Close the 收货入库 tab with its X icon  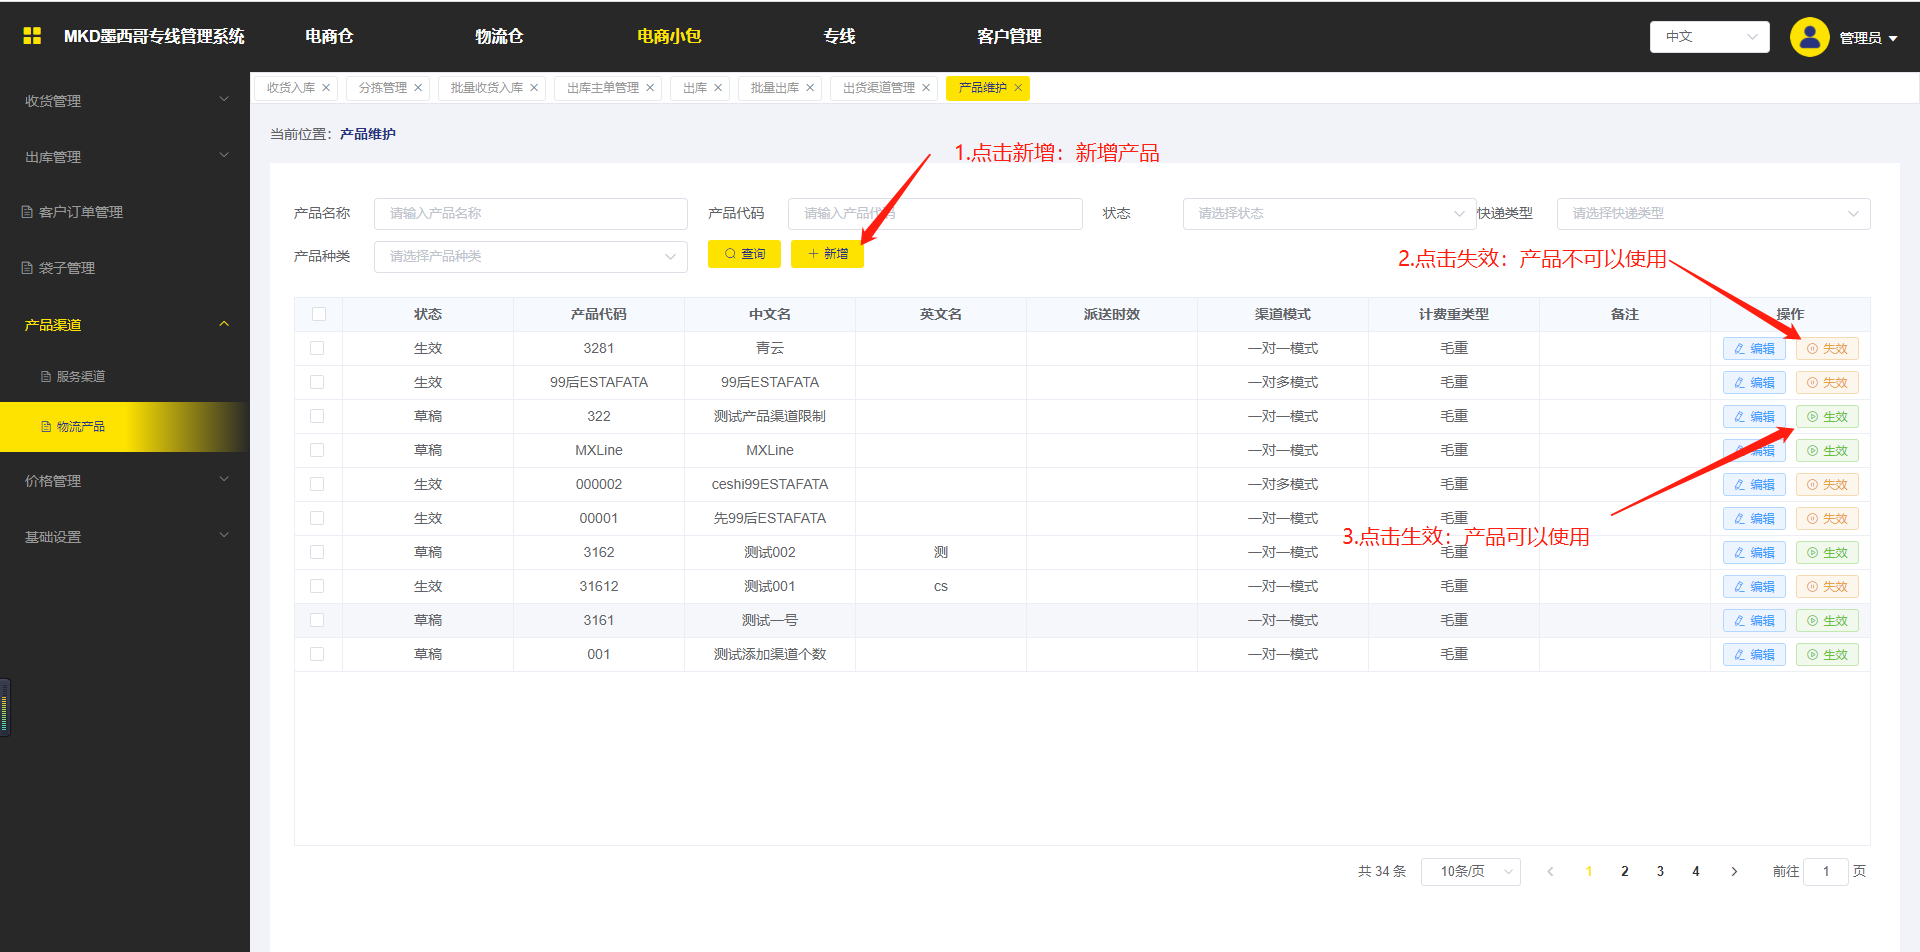click(x=326, y=88)
